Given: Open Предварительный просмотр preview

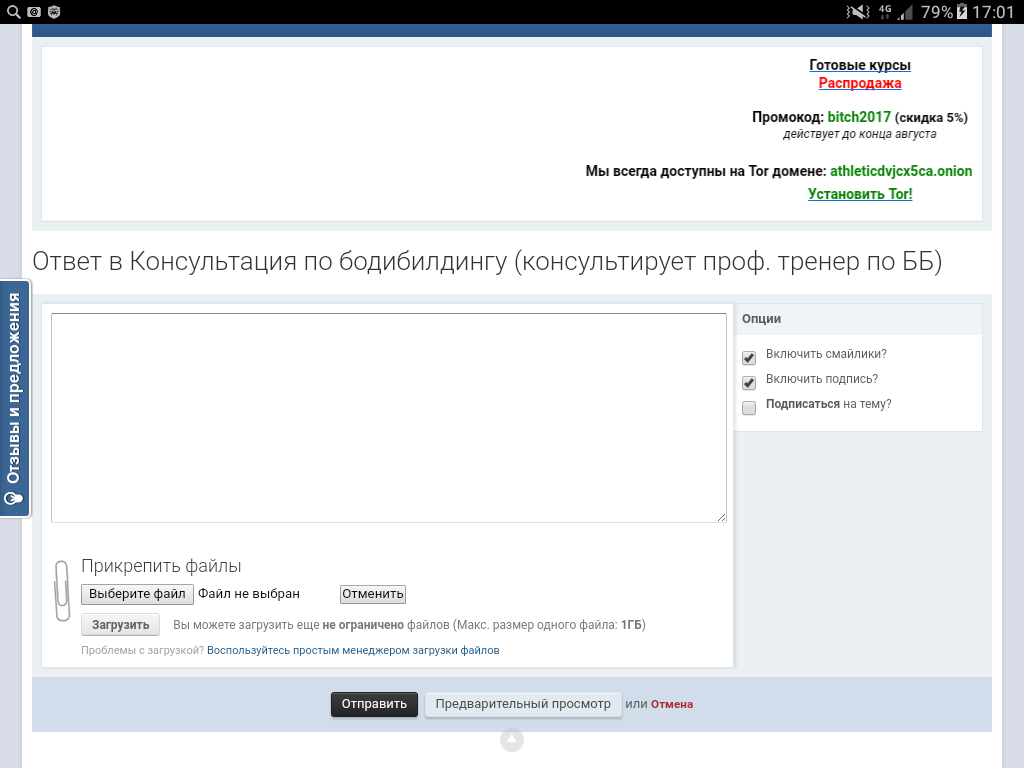Looking at the screenshot, I should (523, 704).
